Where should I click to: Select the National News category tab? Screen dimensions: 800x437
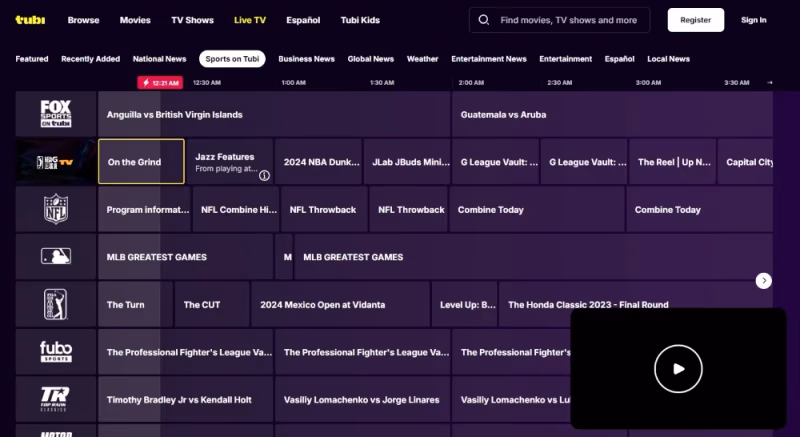tap(159, 59)
